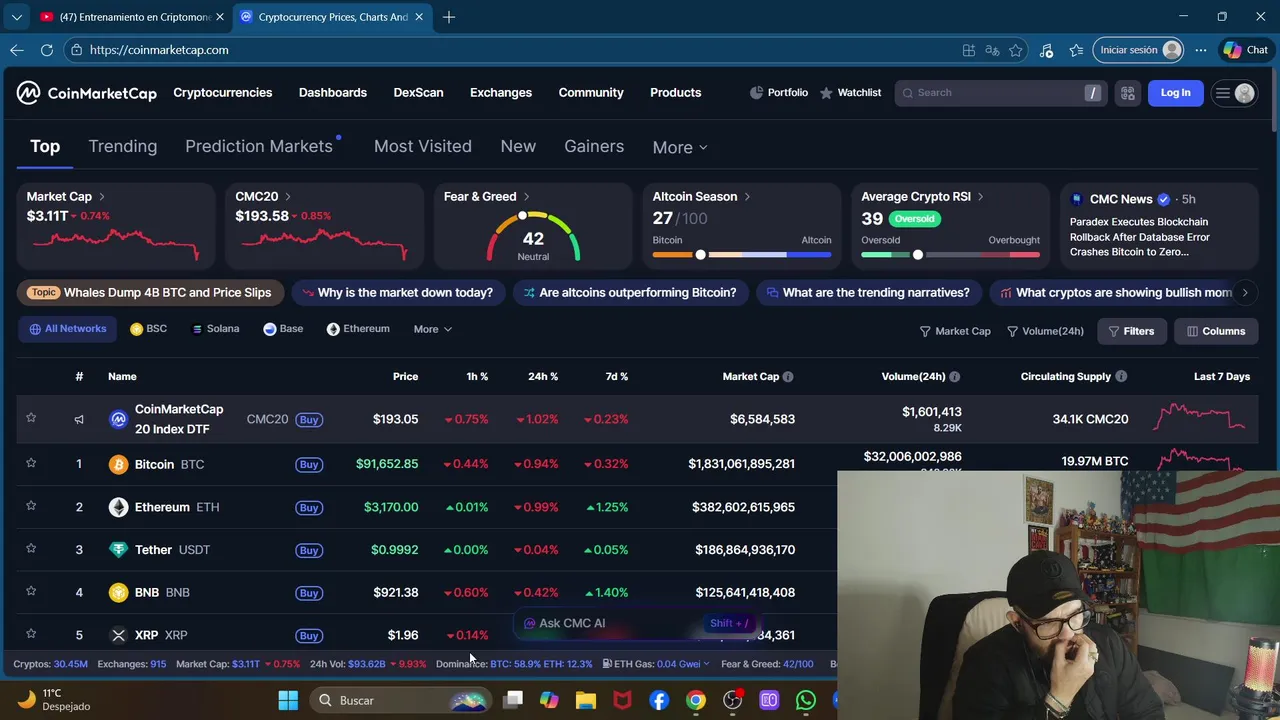This screenshot has width=1280, height=720.
Task: Select the Ethereum network filter
Action: (x=358, y=329)
